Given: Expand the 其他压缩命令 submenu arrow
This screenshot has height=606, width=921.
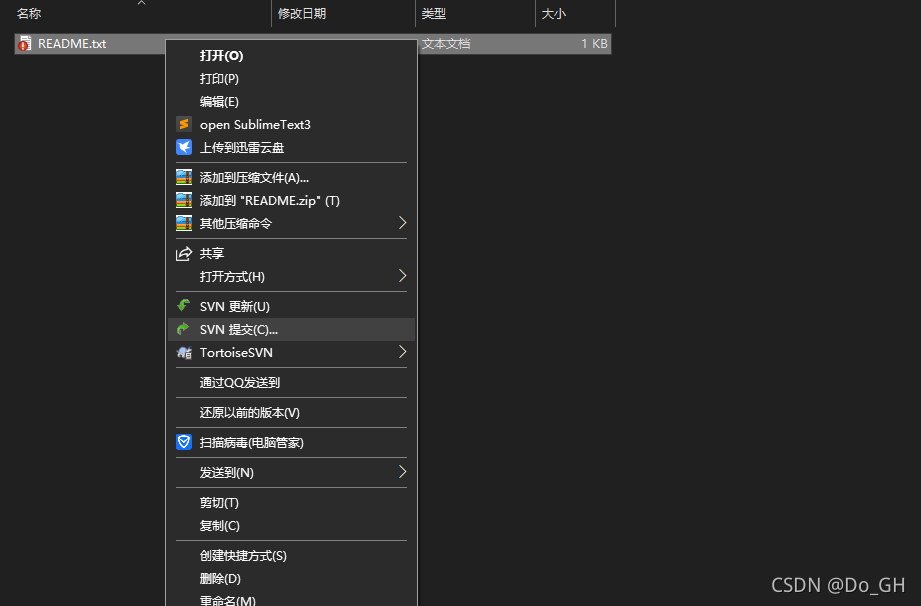Looking at the screenshot, I should (402, 223).
